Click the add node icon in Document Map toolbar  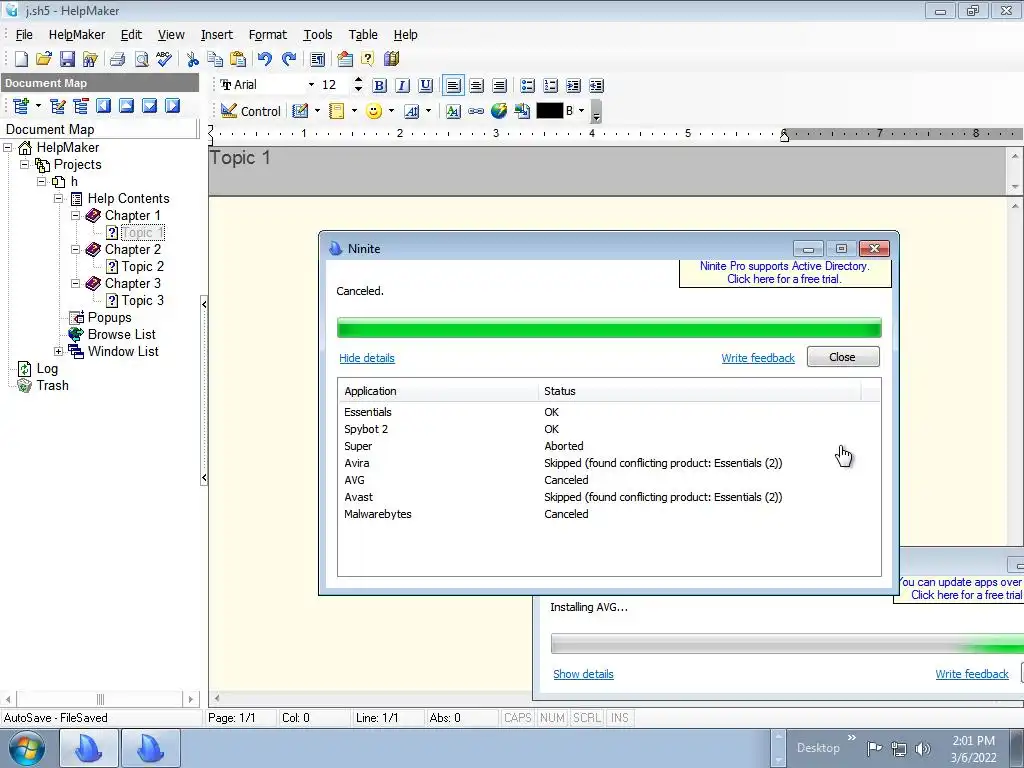[21, 106]
